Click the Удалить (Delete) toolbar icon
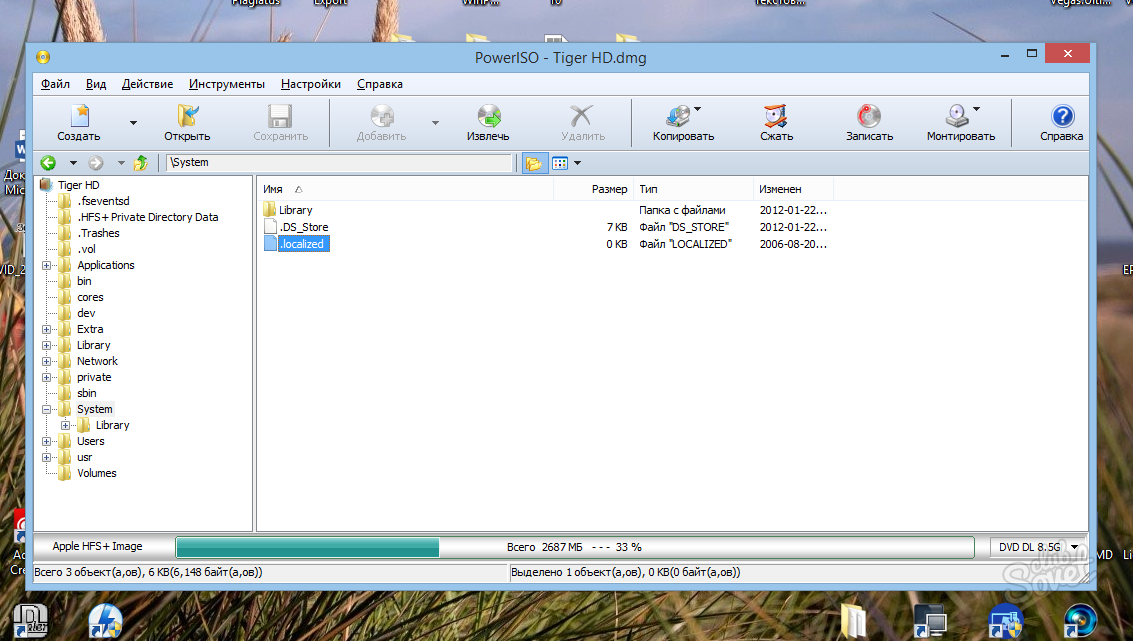 [582, 116]
